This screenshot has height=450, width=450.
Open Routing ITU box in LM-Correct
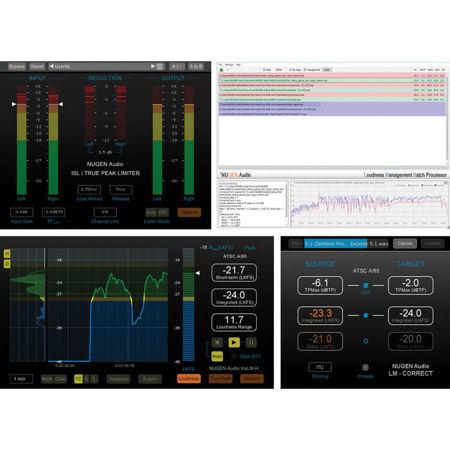320,367
